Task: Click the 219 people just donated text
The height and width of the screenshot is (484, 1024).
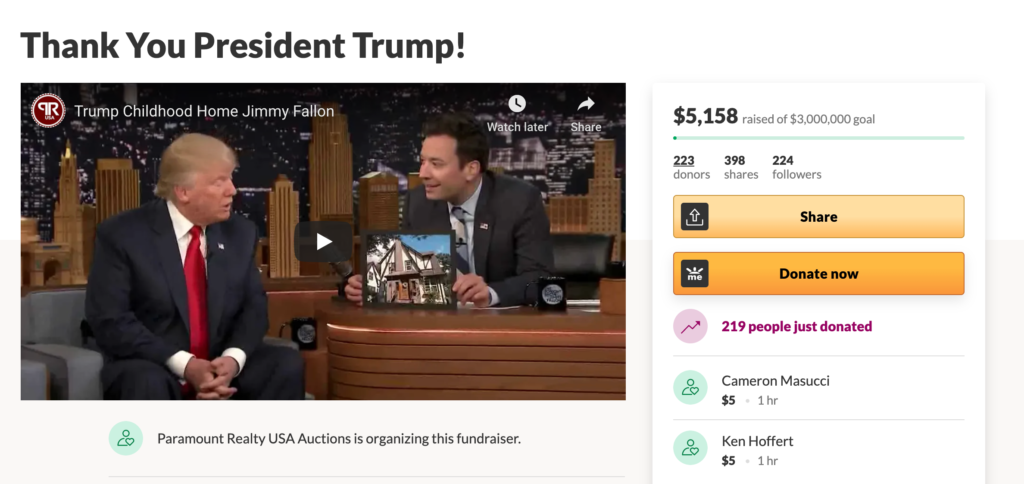Action: [x=796, y=327]
